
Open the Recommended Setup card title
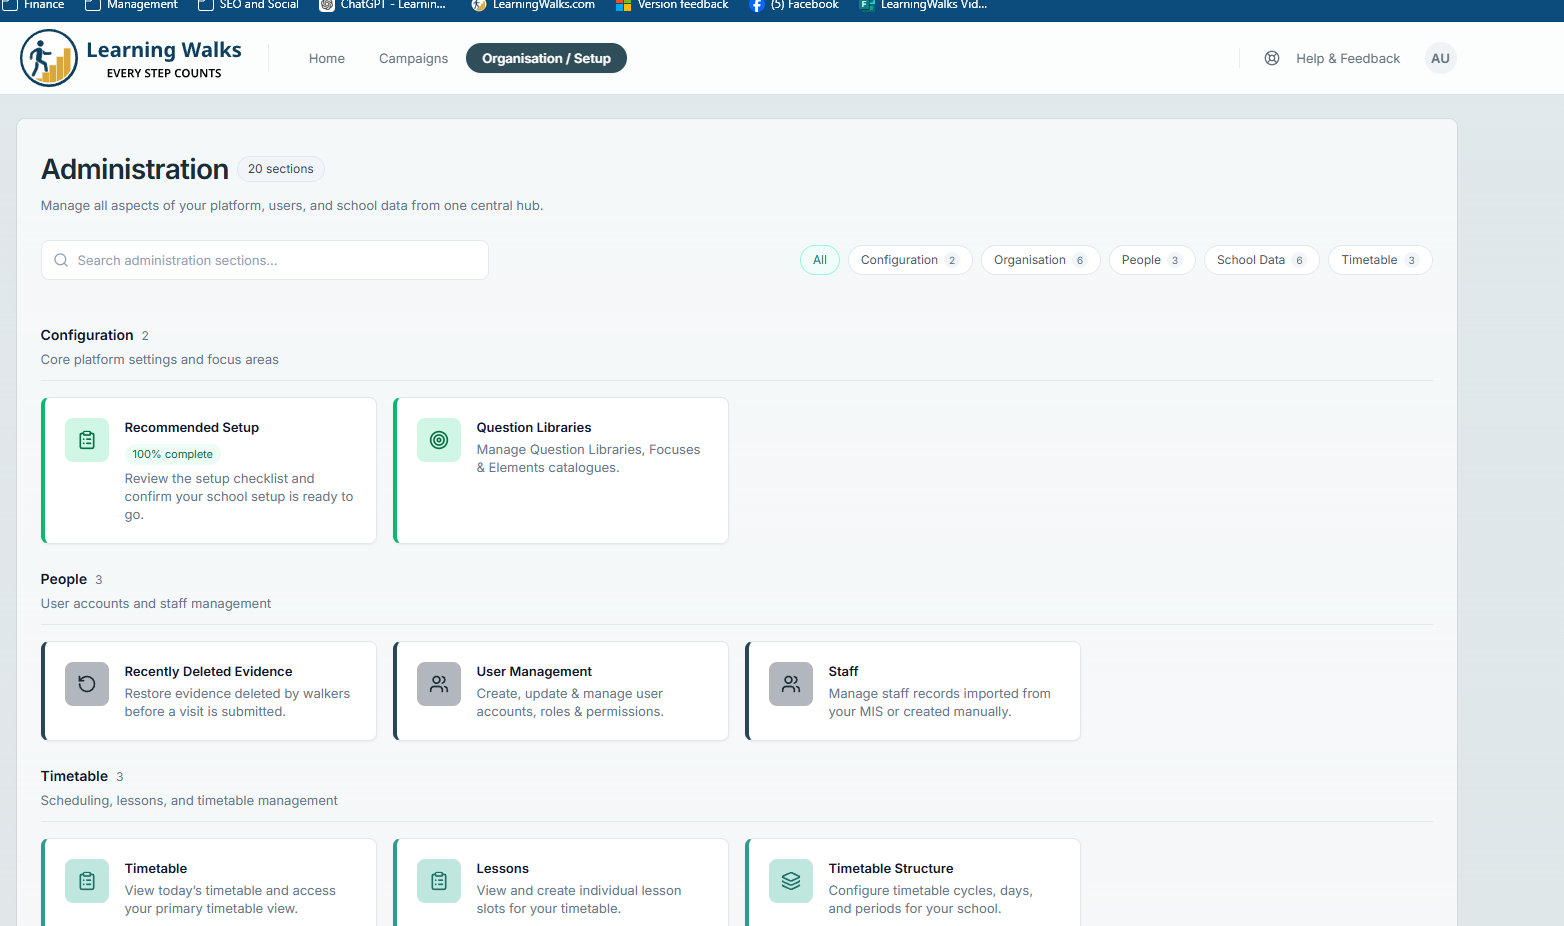pyautogui.click(x=192, y=428)
